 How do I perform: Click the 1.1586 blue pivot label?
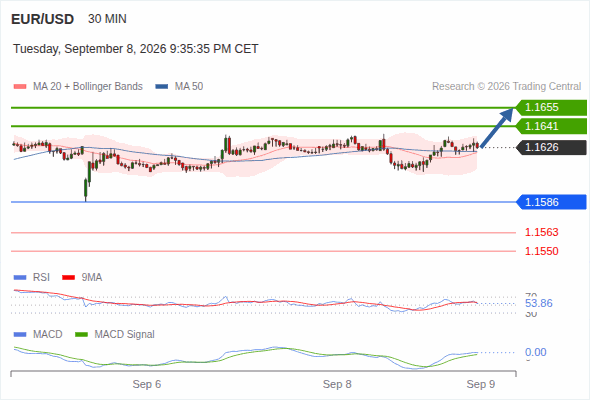[x=551, y=202]
